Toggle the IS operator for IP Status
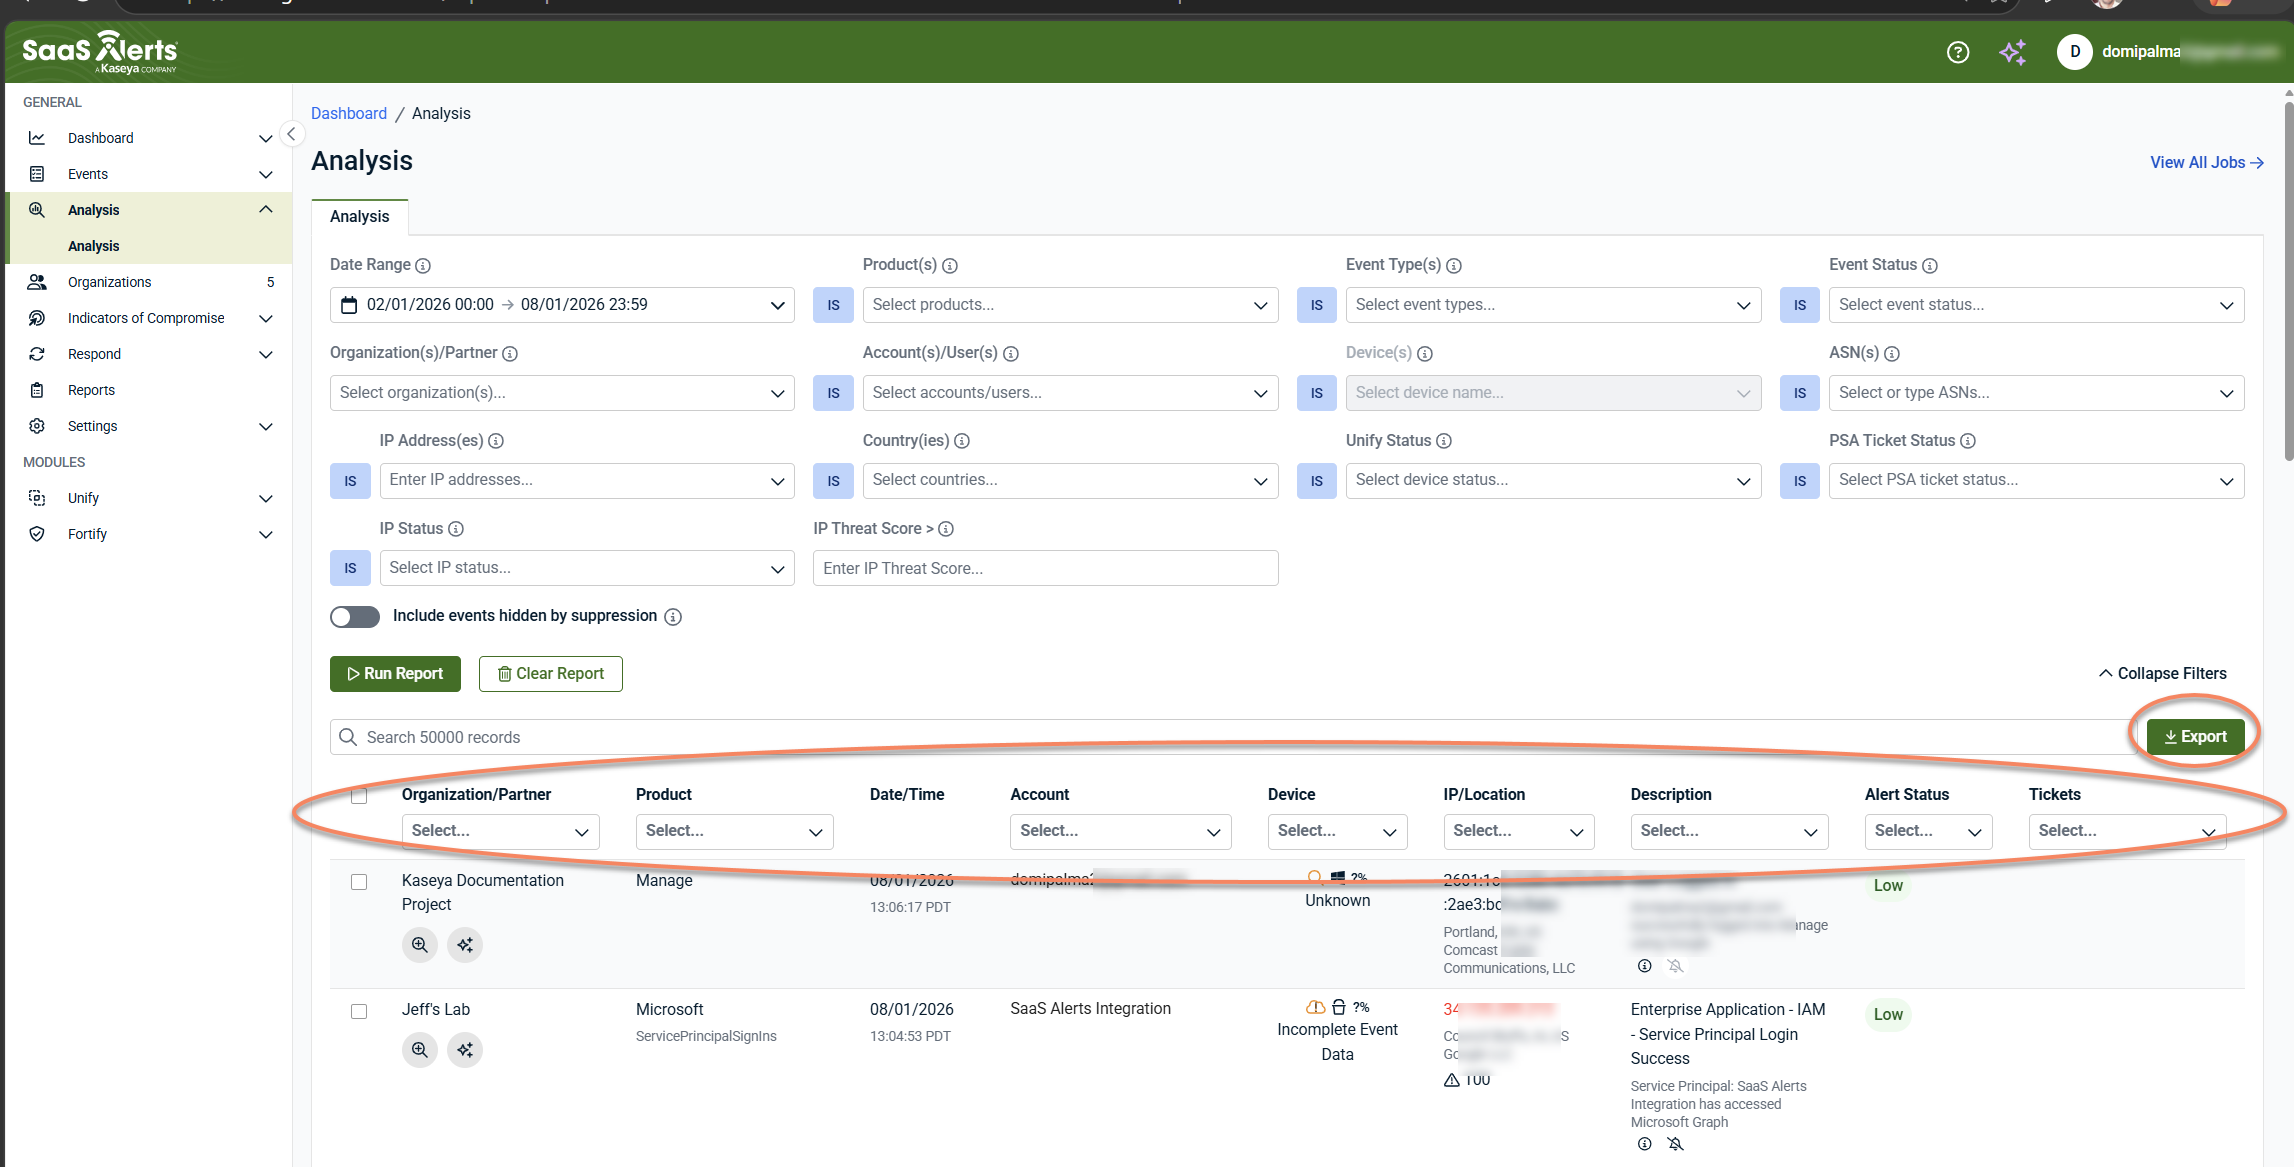This screenshot has width=2294, height=1167. click(x=350, y=568)
